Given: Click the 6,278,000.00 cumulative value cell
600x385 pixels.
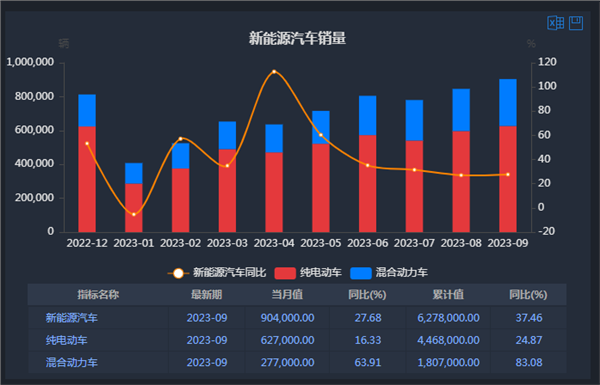Looking at the screenshot, I should [448, 318].
